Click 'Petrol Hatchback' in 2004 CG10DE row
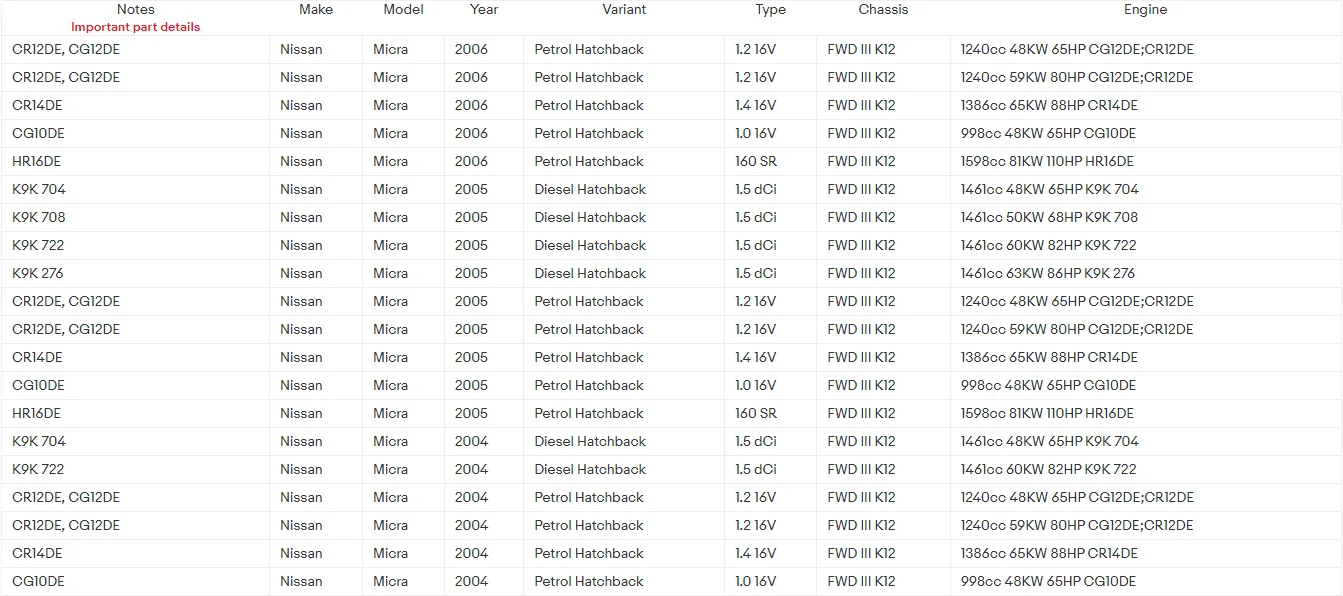This screenshot has width=1343, height=596. pos(589,581)
